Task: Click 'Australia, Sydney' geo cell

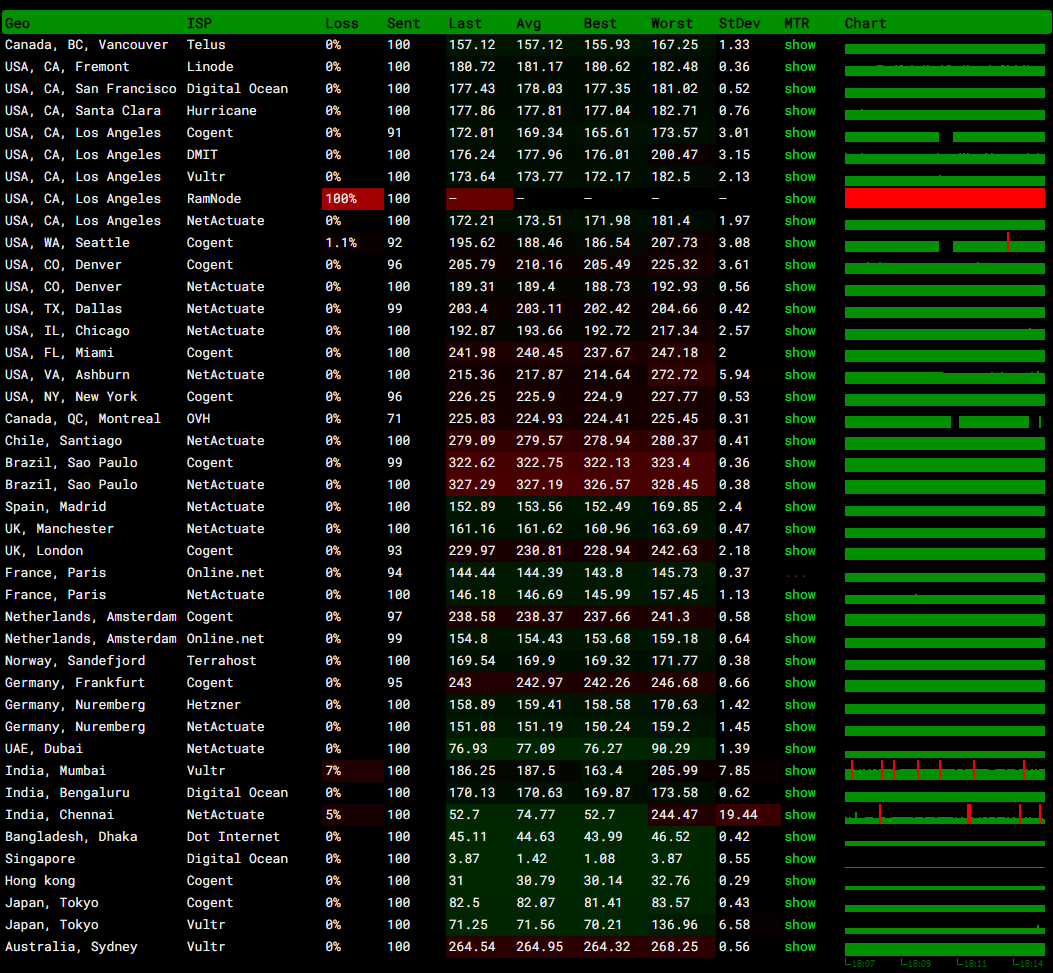Action: 71,947
